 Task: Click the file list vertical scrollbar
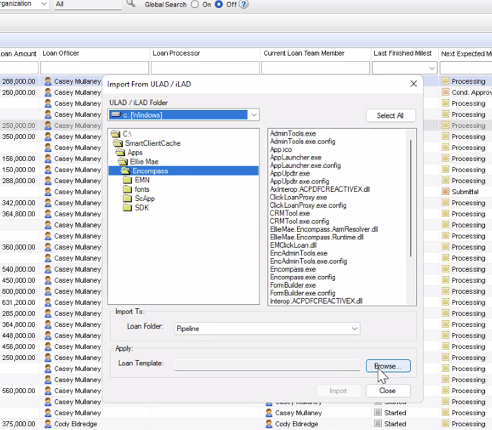point(411,198)
